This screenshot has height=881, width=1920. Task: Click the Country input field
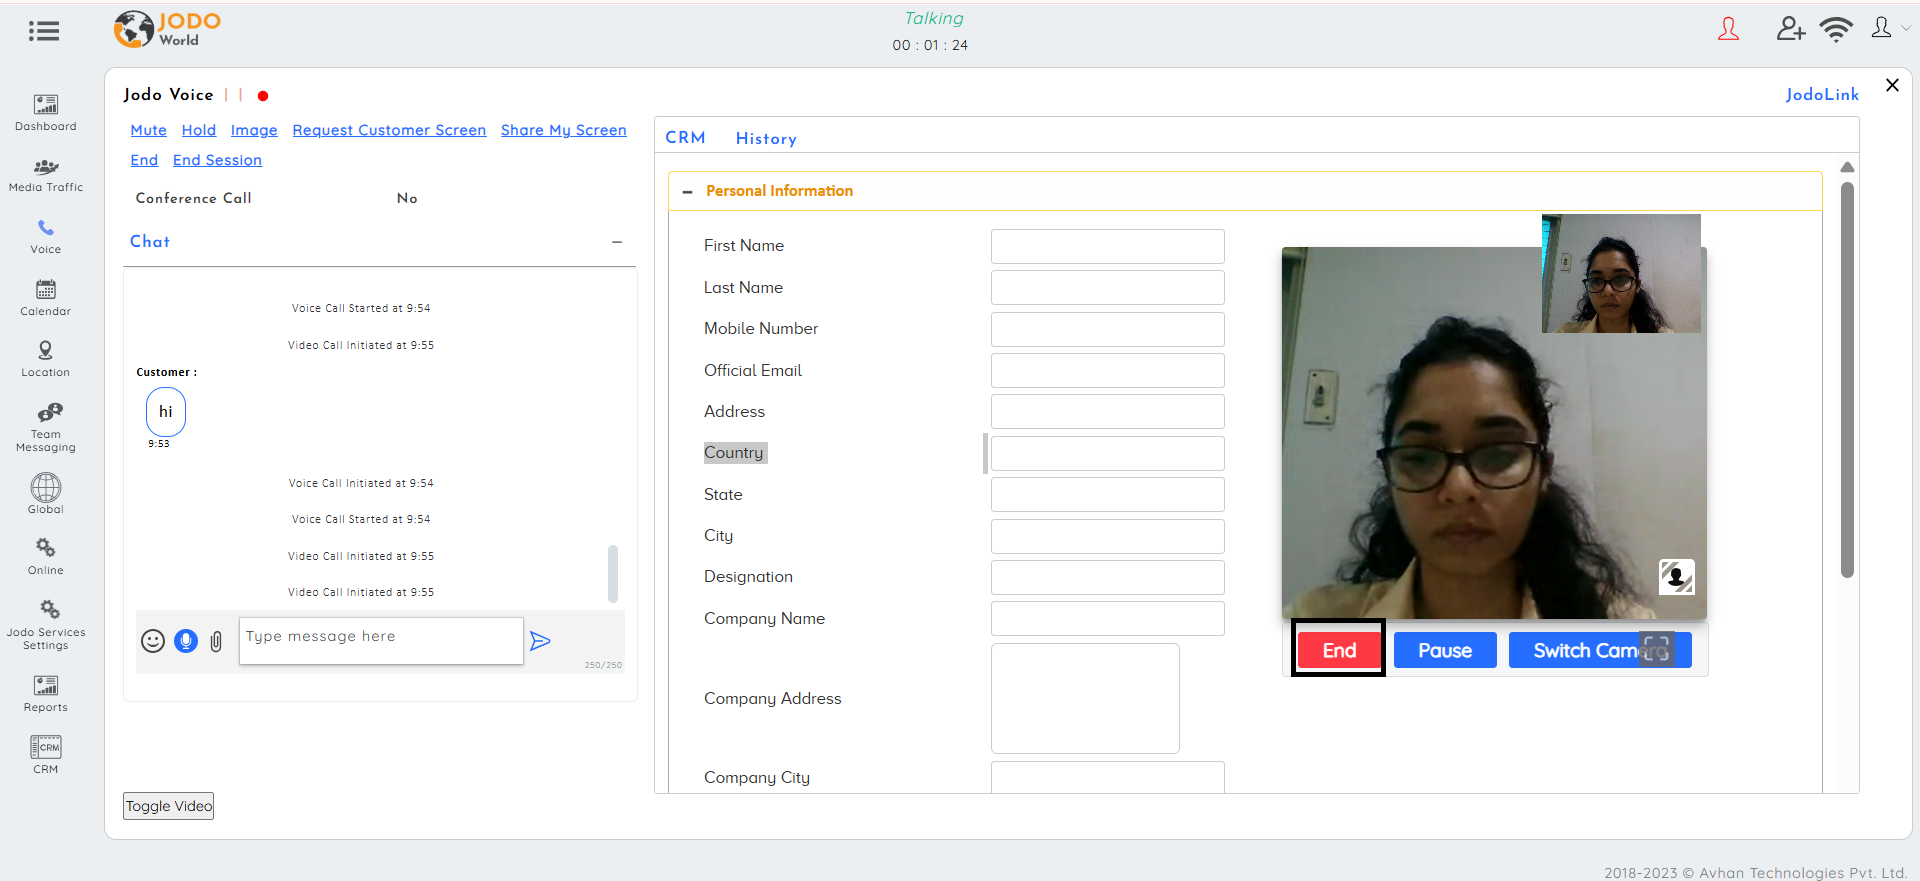pos(1108,453)
